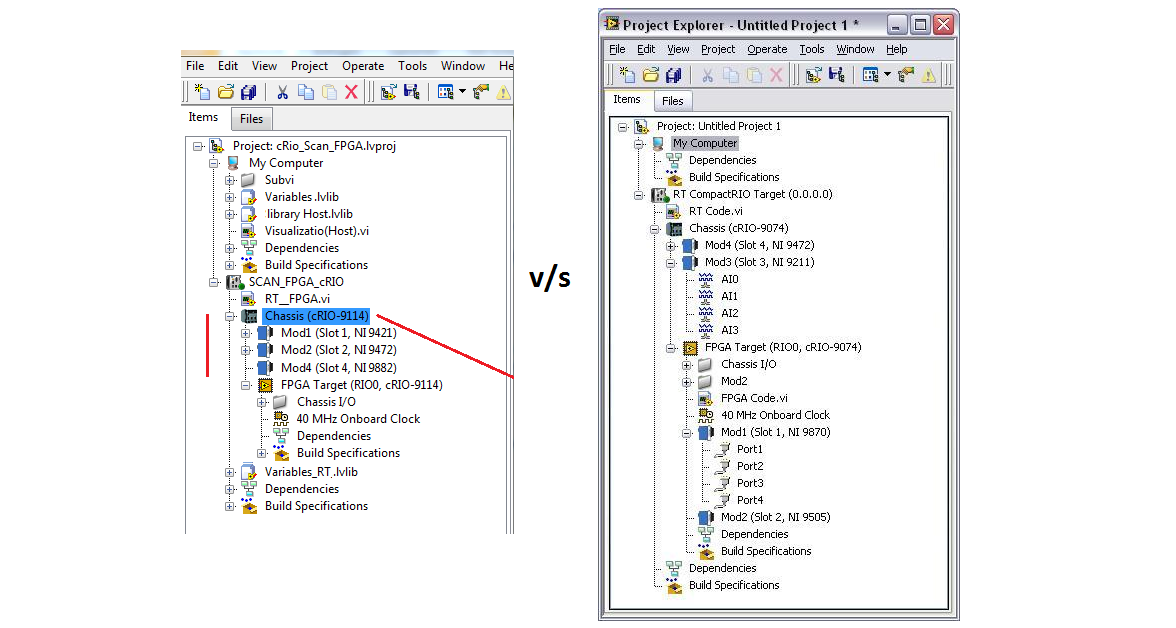
Task: Click AI0 channel icon under Mod3
Action: (706, 279)
